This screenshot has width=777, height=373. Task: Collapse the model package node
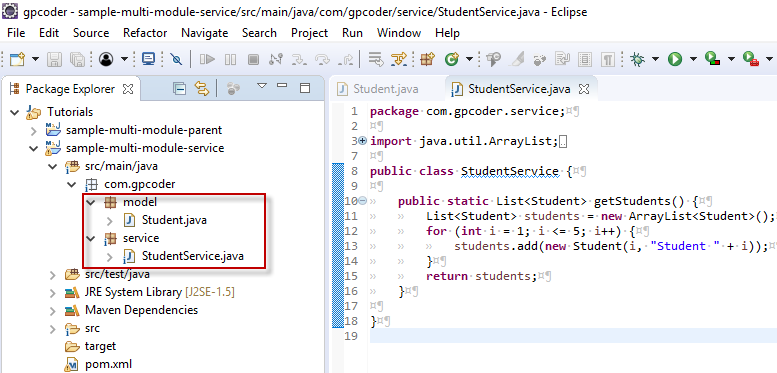click(90, 203)
